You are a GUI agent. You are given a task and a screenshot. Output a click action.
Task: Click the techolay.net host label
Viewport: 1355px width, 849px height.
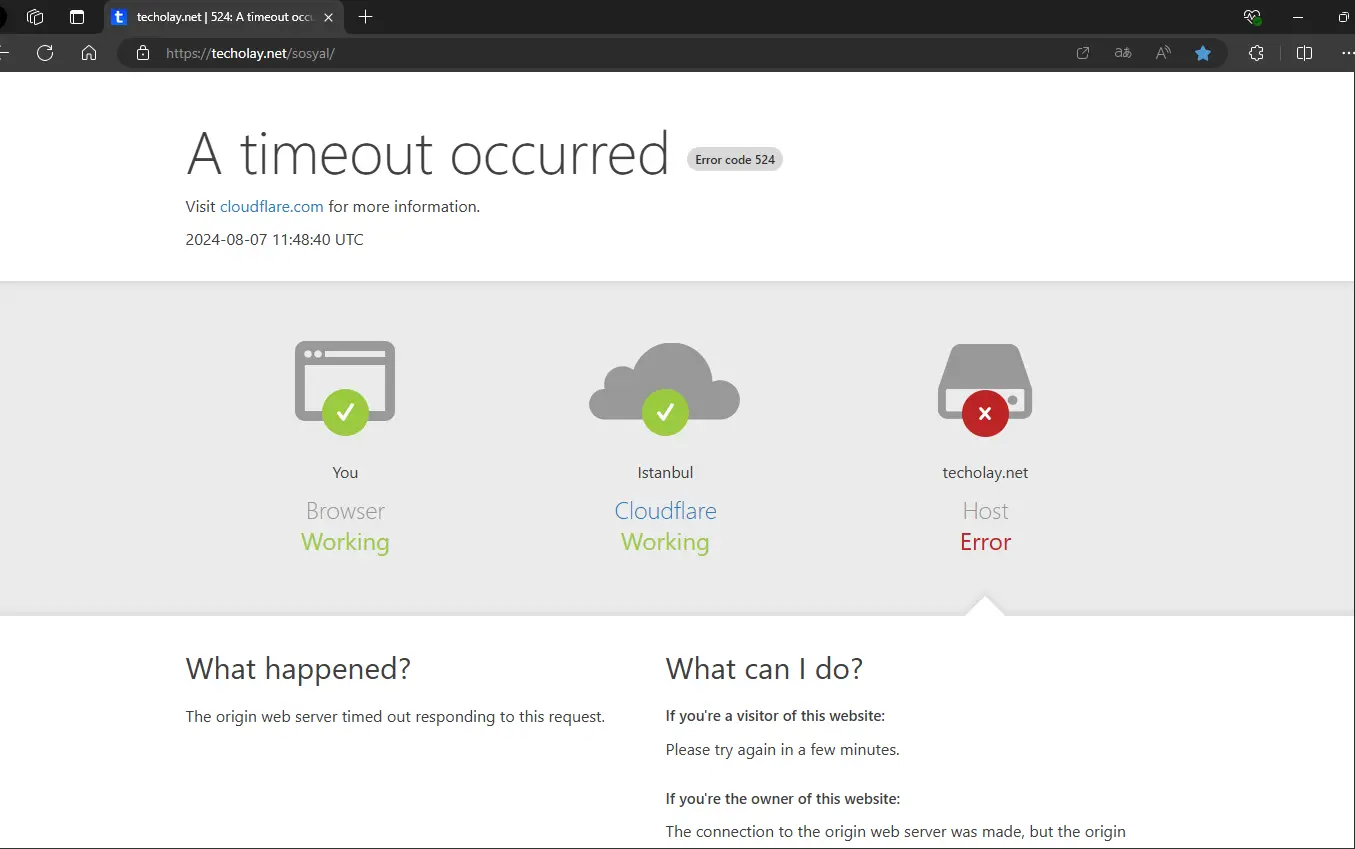[985, 473]
